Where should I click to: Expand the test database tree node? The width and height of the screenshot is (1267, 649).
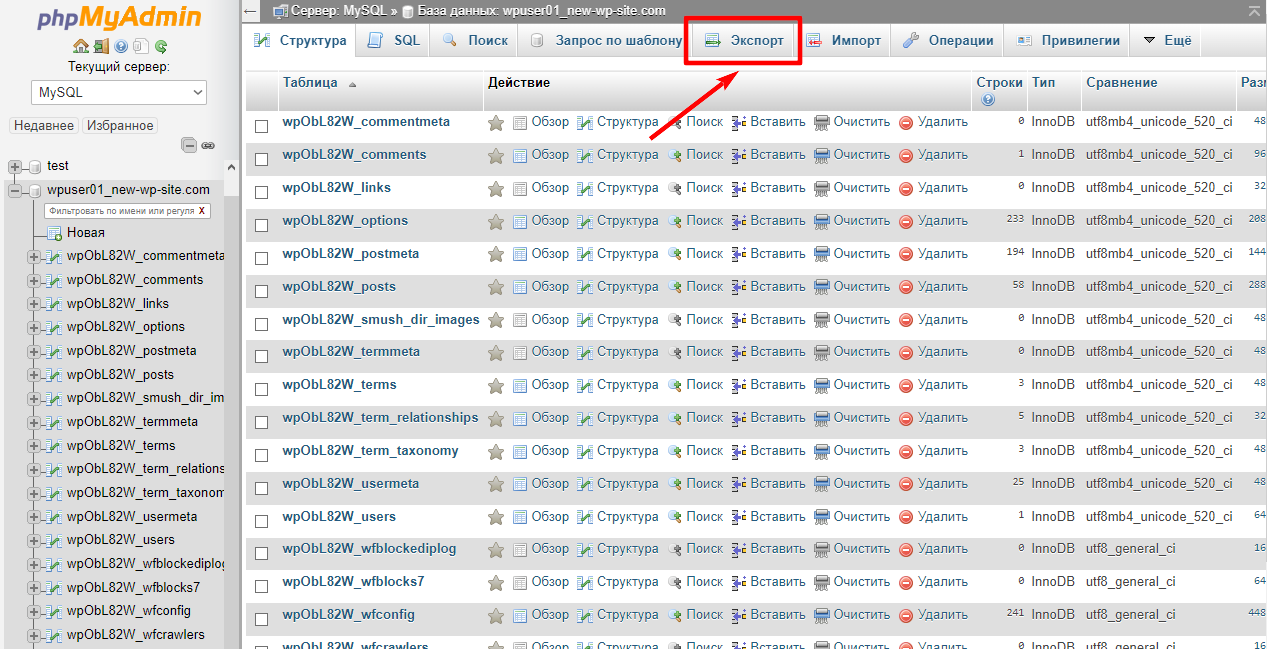coord(15,167)
